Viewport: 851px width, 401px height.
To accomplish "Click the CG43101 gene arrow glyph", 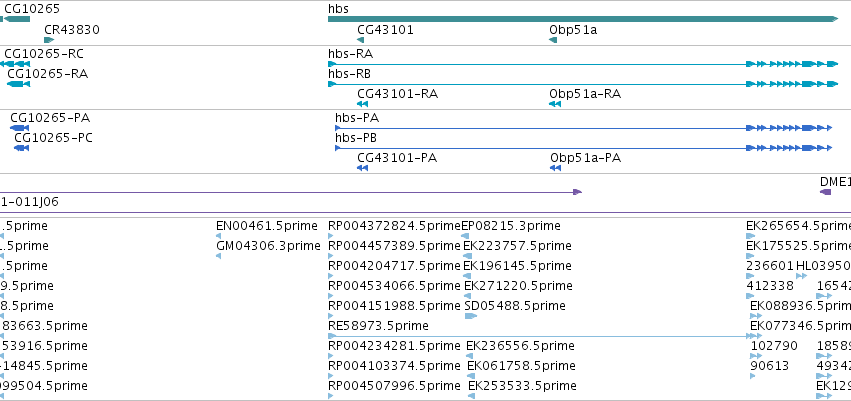I will 360,40.
